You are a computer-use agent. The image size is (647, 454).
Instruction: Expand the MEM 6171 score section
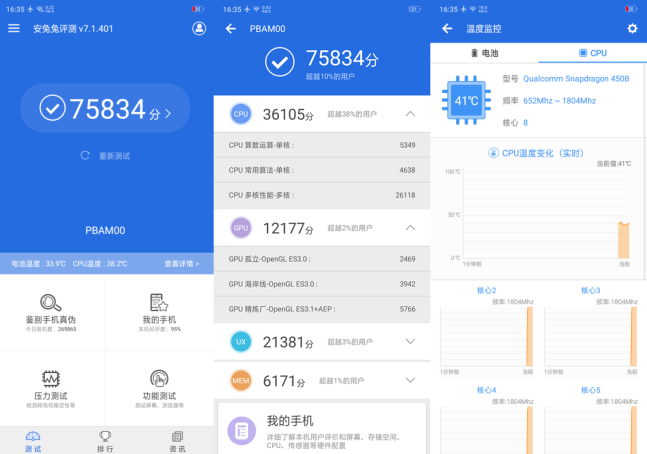point(410,380)
